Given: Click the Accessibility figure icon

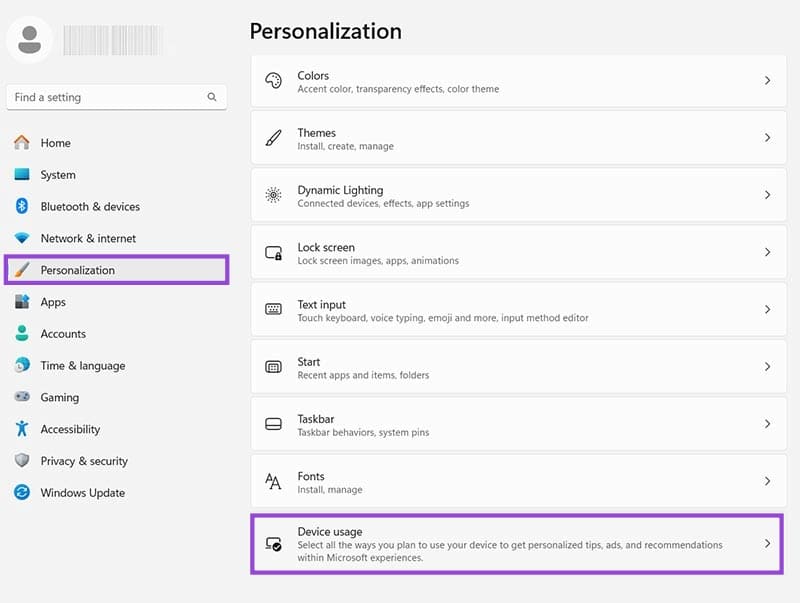Looking at the screenshot, I should [x=22, y=429].
